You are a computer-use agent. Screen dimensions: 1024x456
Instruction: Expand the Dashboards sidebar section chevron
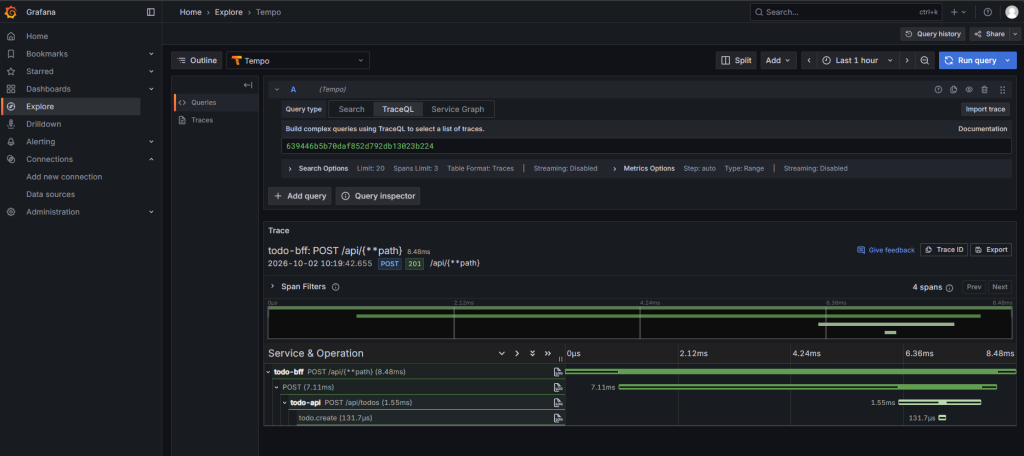(151, 89)
